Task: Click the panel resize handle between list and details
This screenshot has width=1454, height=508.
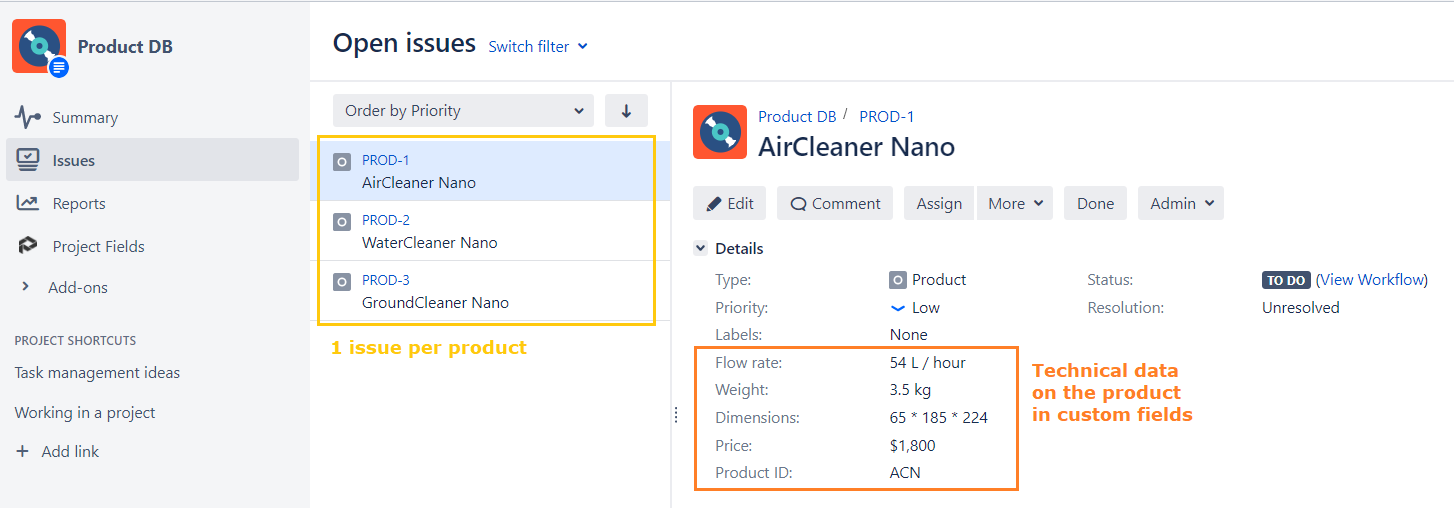Action: [676, 414]
